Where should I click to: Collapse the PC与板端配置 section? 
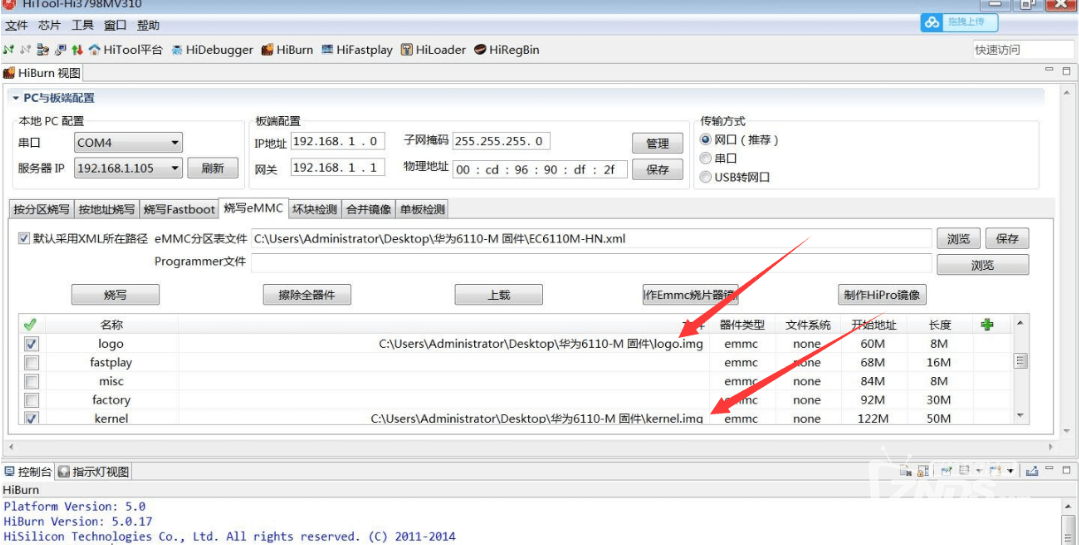click(x=16, y=98)
